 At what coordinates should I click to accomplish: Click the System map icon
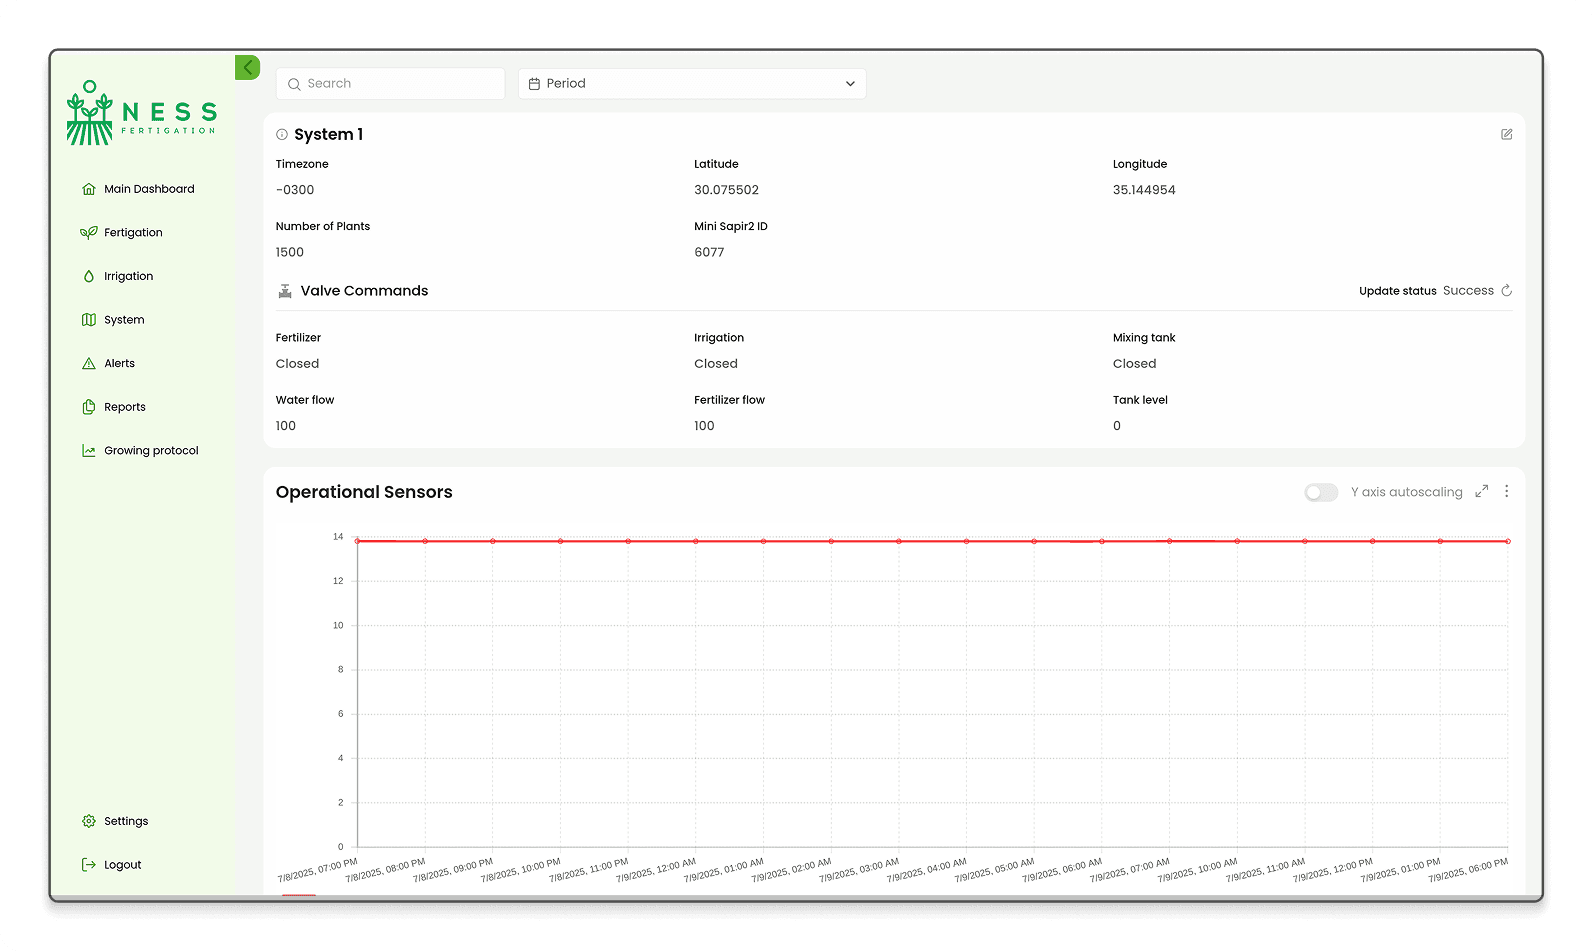[89, 320]
